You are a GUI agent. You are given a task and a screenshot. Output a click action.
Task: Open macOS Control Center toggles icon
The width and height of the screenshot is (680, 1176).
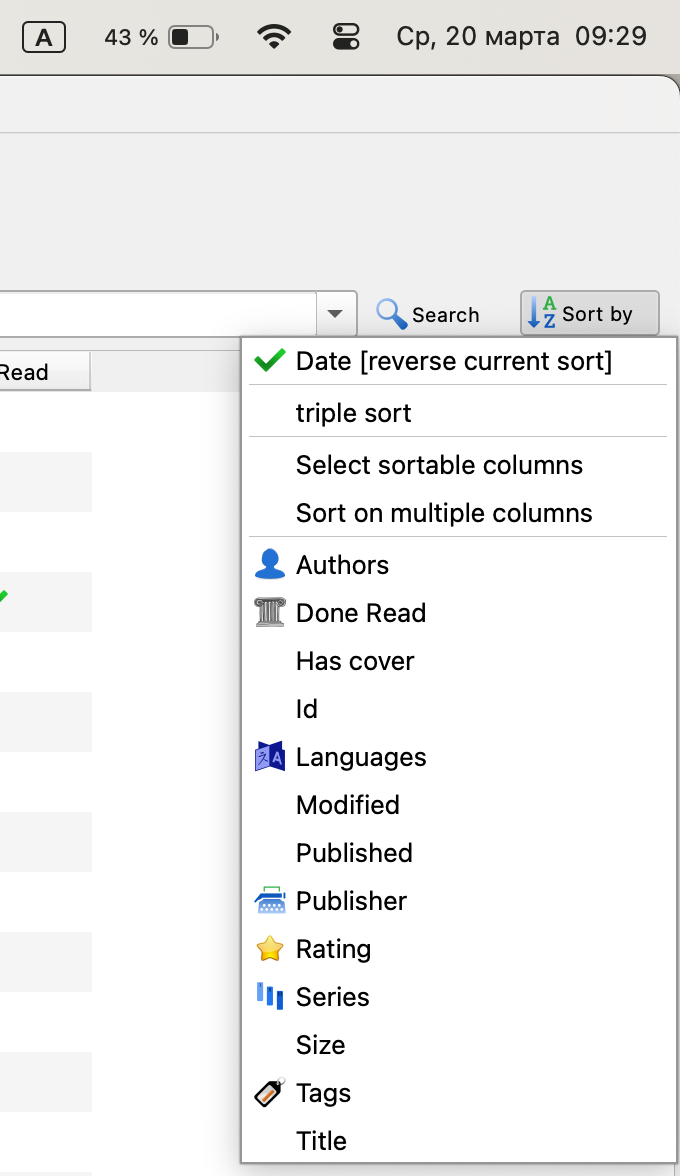point(346,38)
